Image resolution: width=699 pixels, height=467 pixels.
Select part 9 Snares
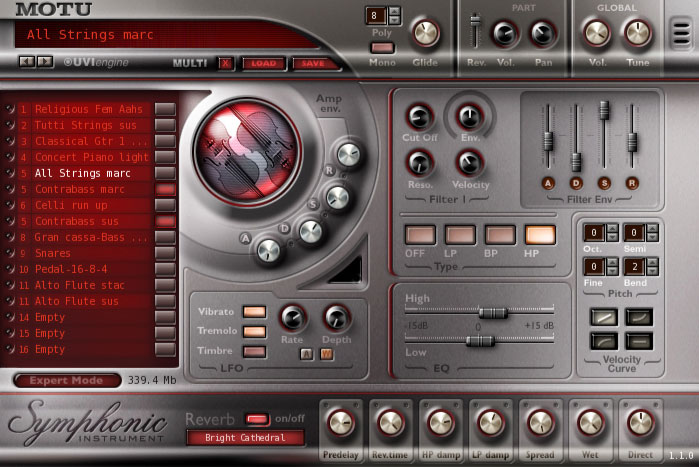86,253
